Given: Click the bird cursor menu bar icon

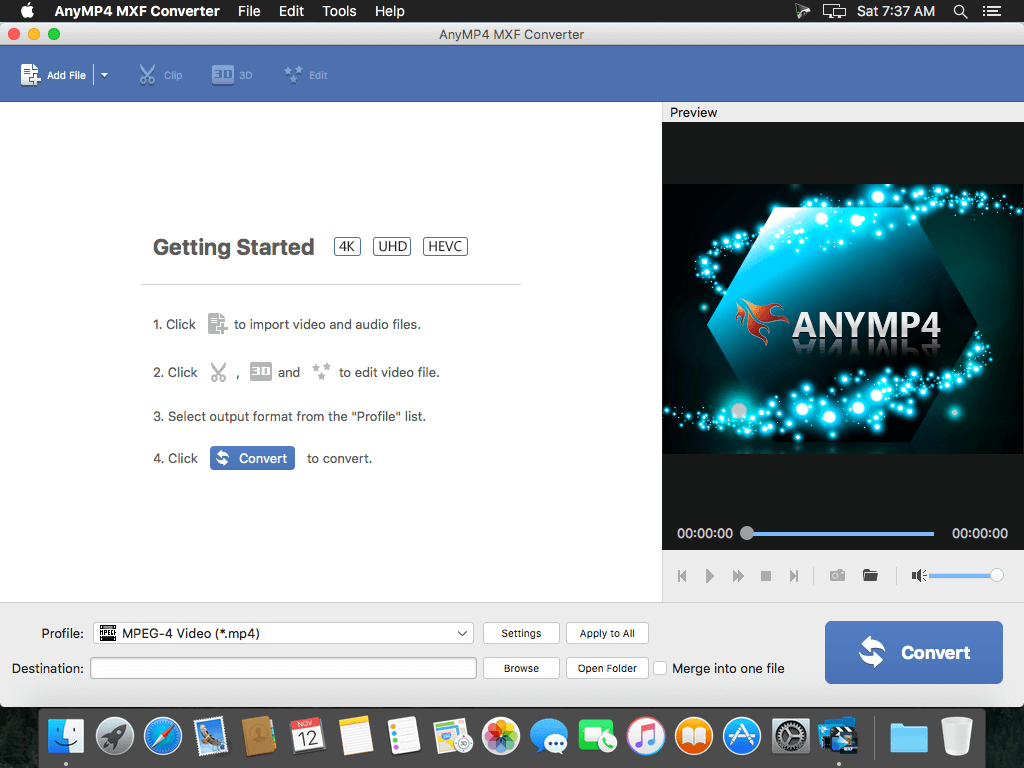Looking at the screenshot, I should click(803, 11).
